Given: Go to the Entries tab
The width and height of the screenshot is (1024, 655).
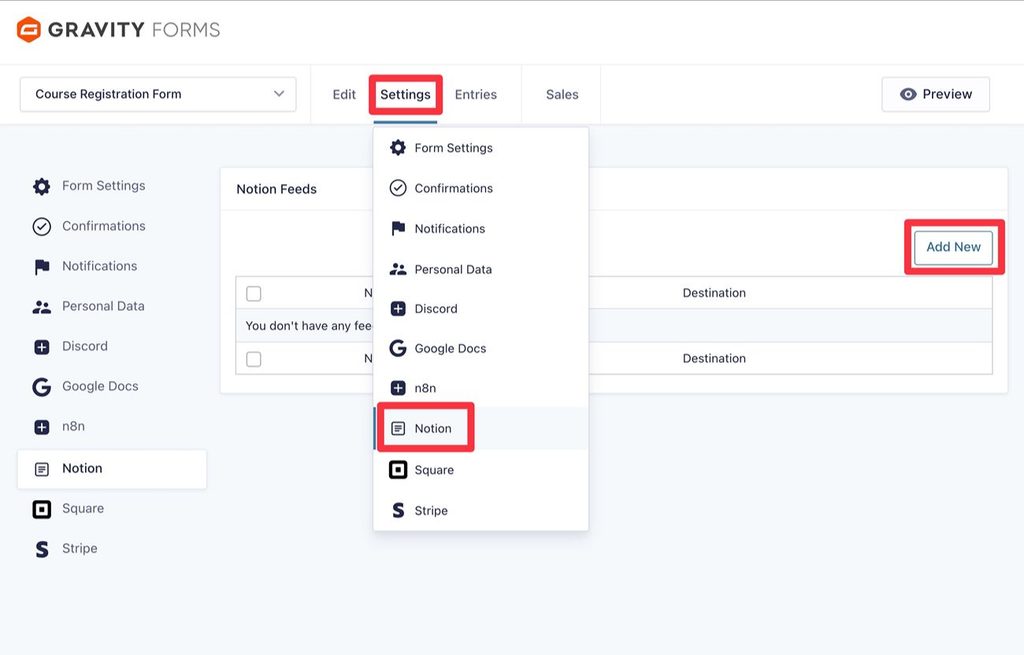Looking at the screenshot, I should pyautogui.click(x=475, y=95).
